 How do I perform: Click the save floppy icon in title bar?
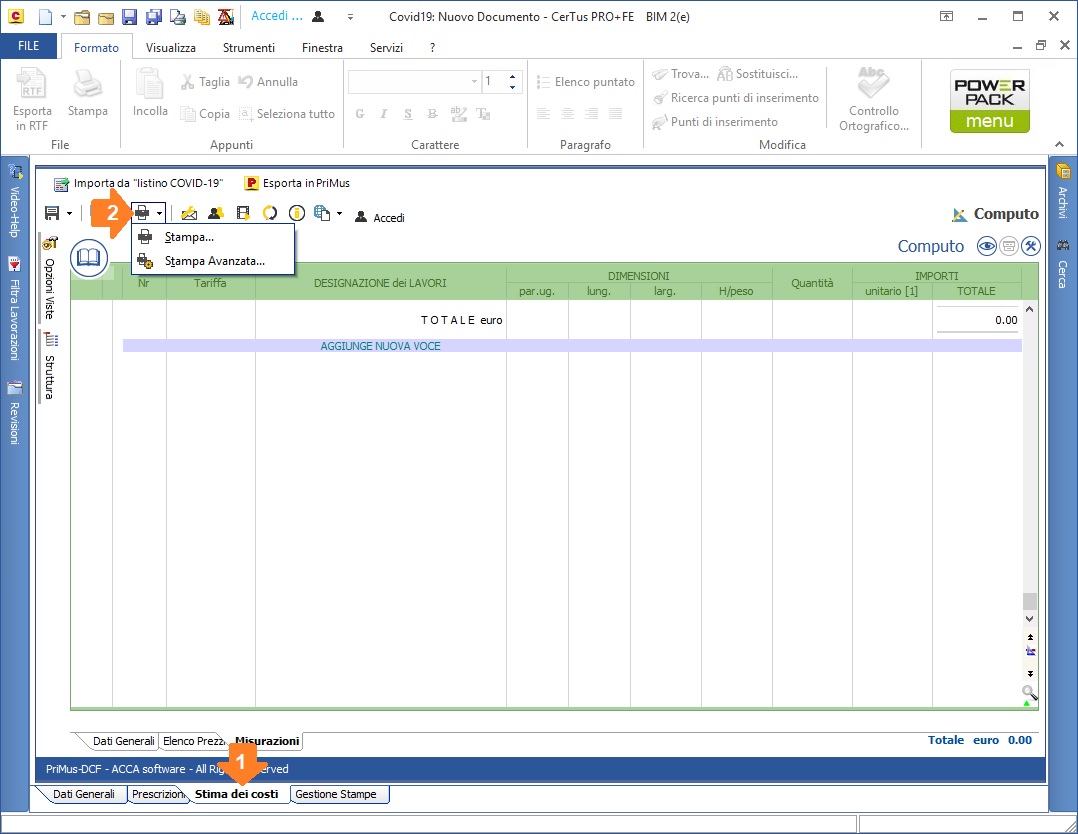click(129, 17)
